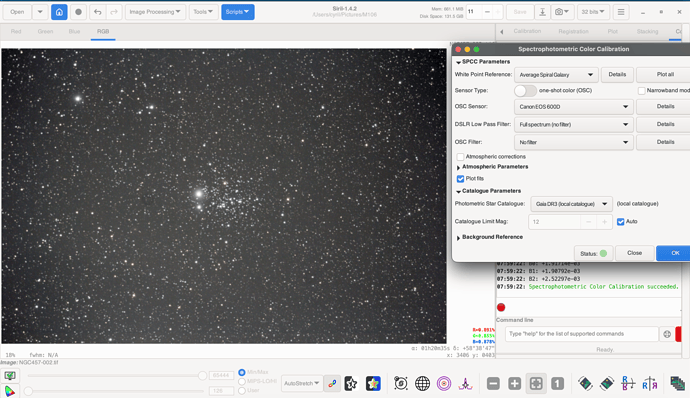The height and width of the screenshot is (398, 690).
Task: Select the MIPS-LO/HI radio button
Action: click(x=242, y=381)
